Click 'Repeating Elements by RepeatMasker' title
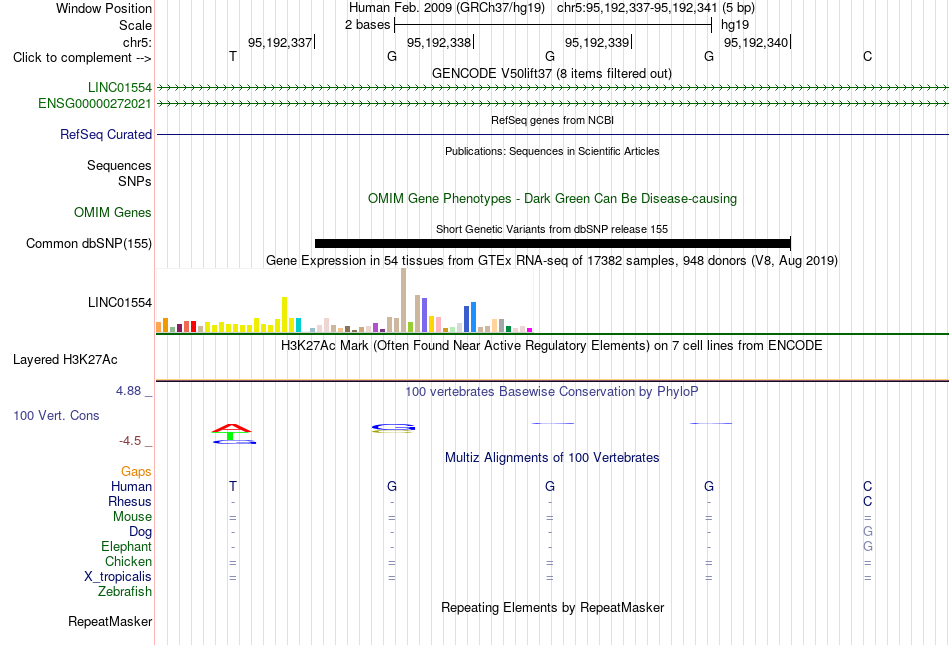The width and height of the screenshot is (950, 645). point(553,607)
